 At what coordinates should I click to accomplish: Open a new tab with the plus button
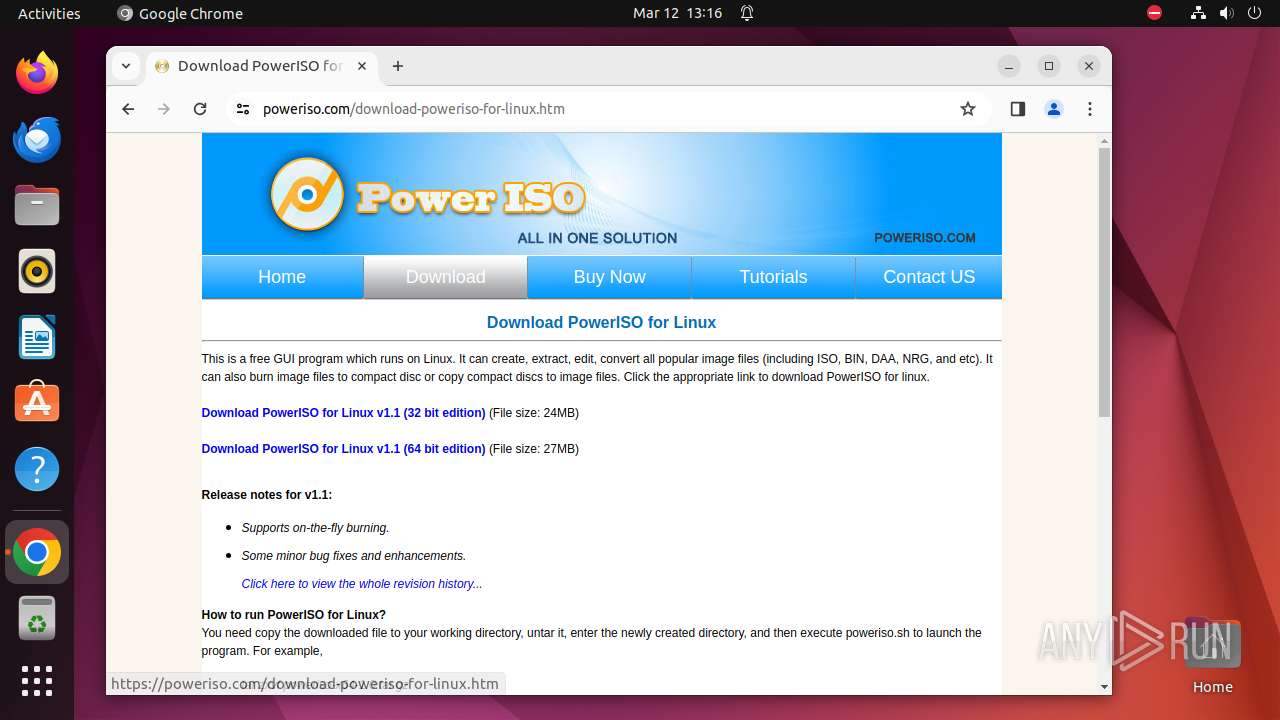(x=398, y=66)
